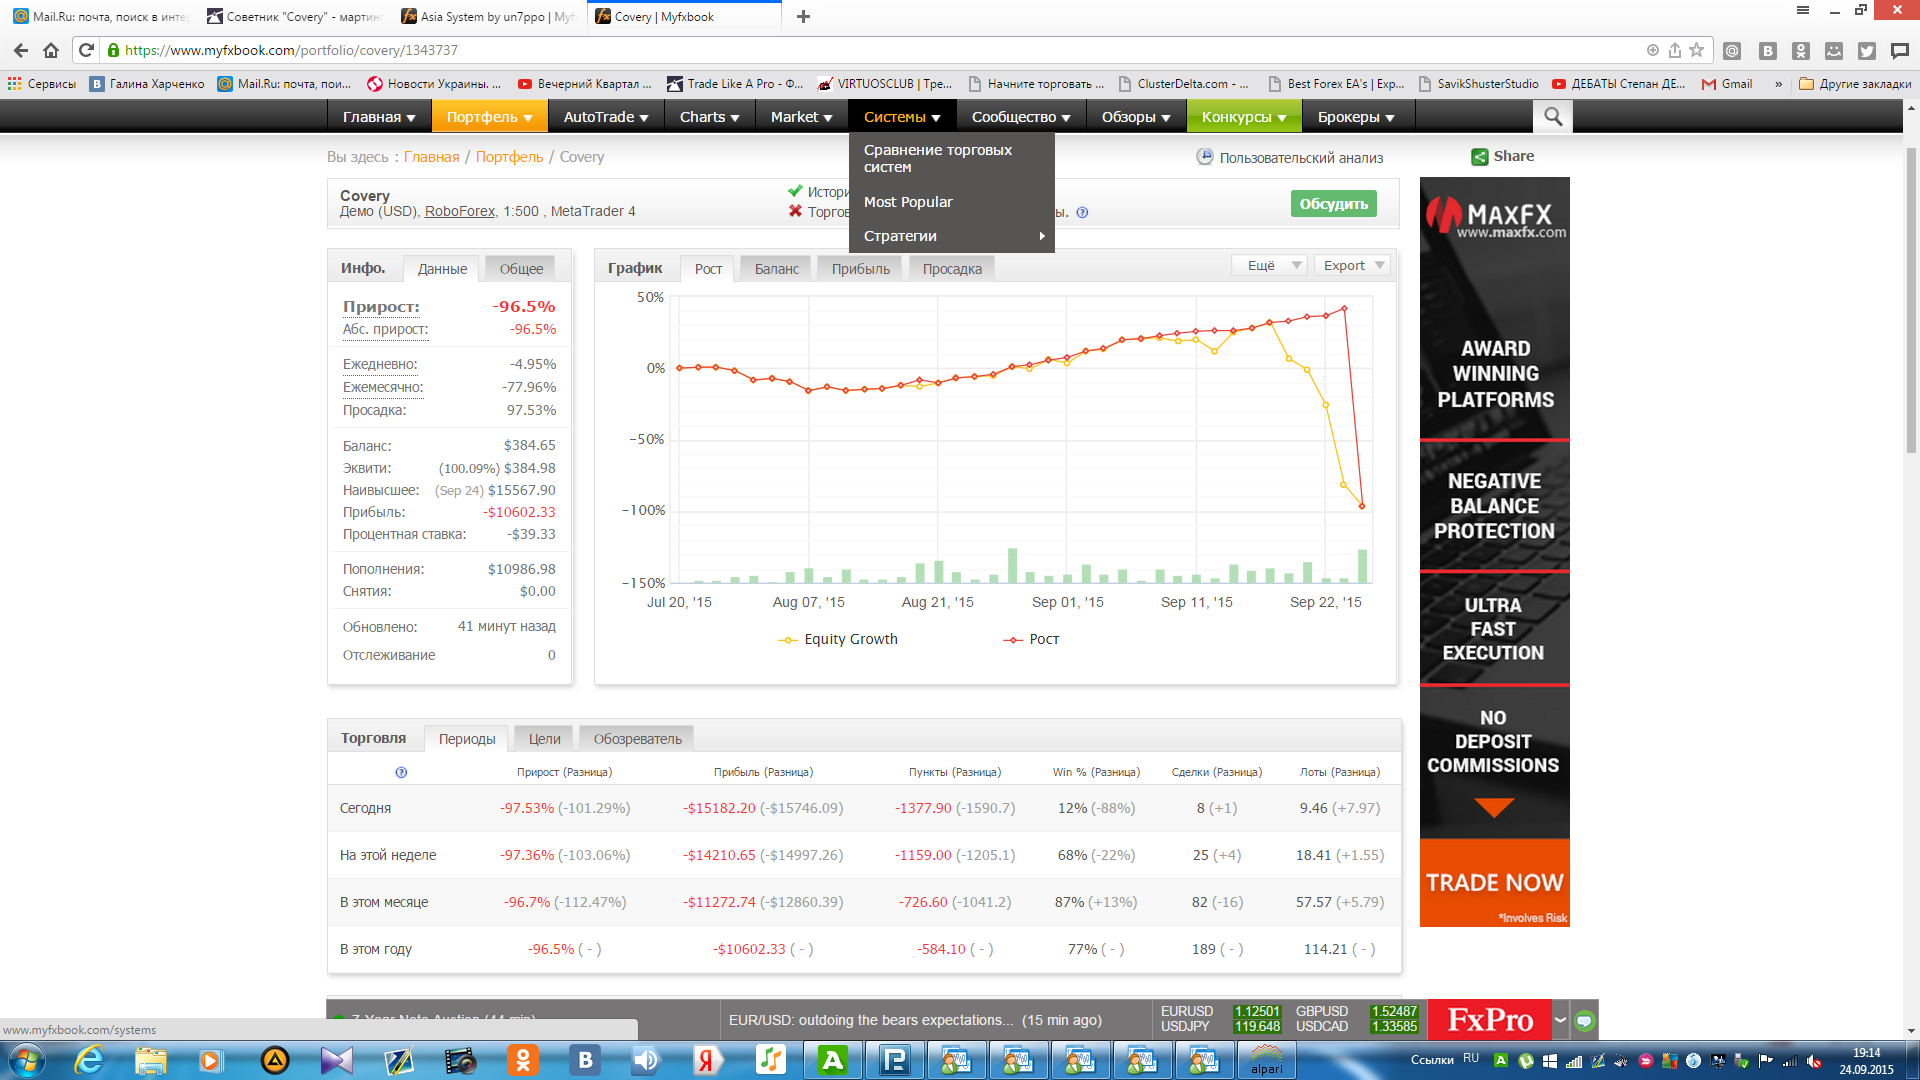Open the Twitter extension icon in toolbar
This screenshot has height=1080, width=1920.
coord(1867,51)
